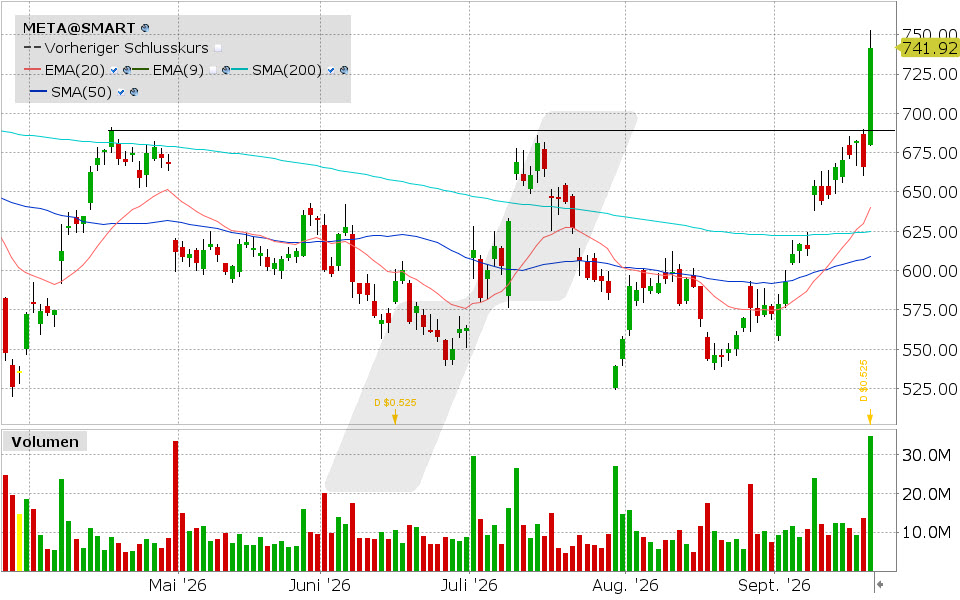
Task: Open EMA(9) indicator settings icon
Action: 226,70
